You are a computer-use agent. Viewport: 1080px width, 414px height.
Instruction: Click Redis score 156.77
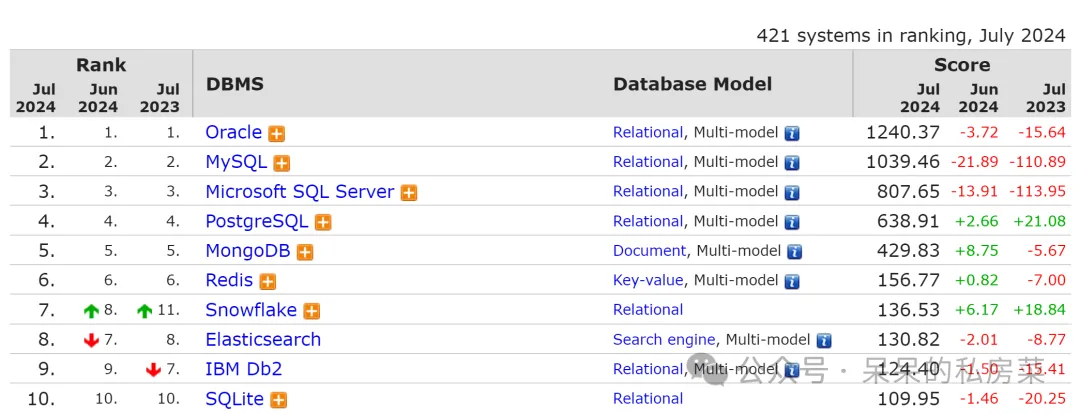[x=908, y=280]
